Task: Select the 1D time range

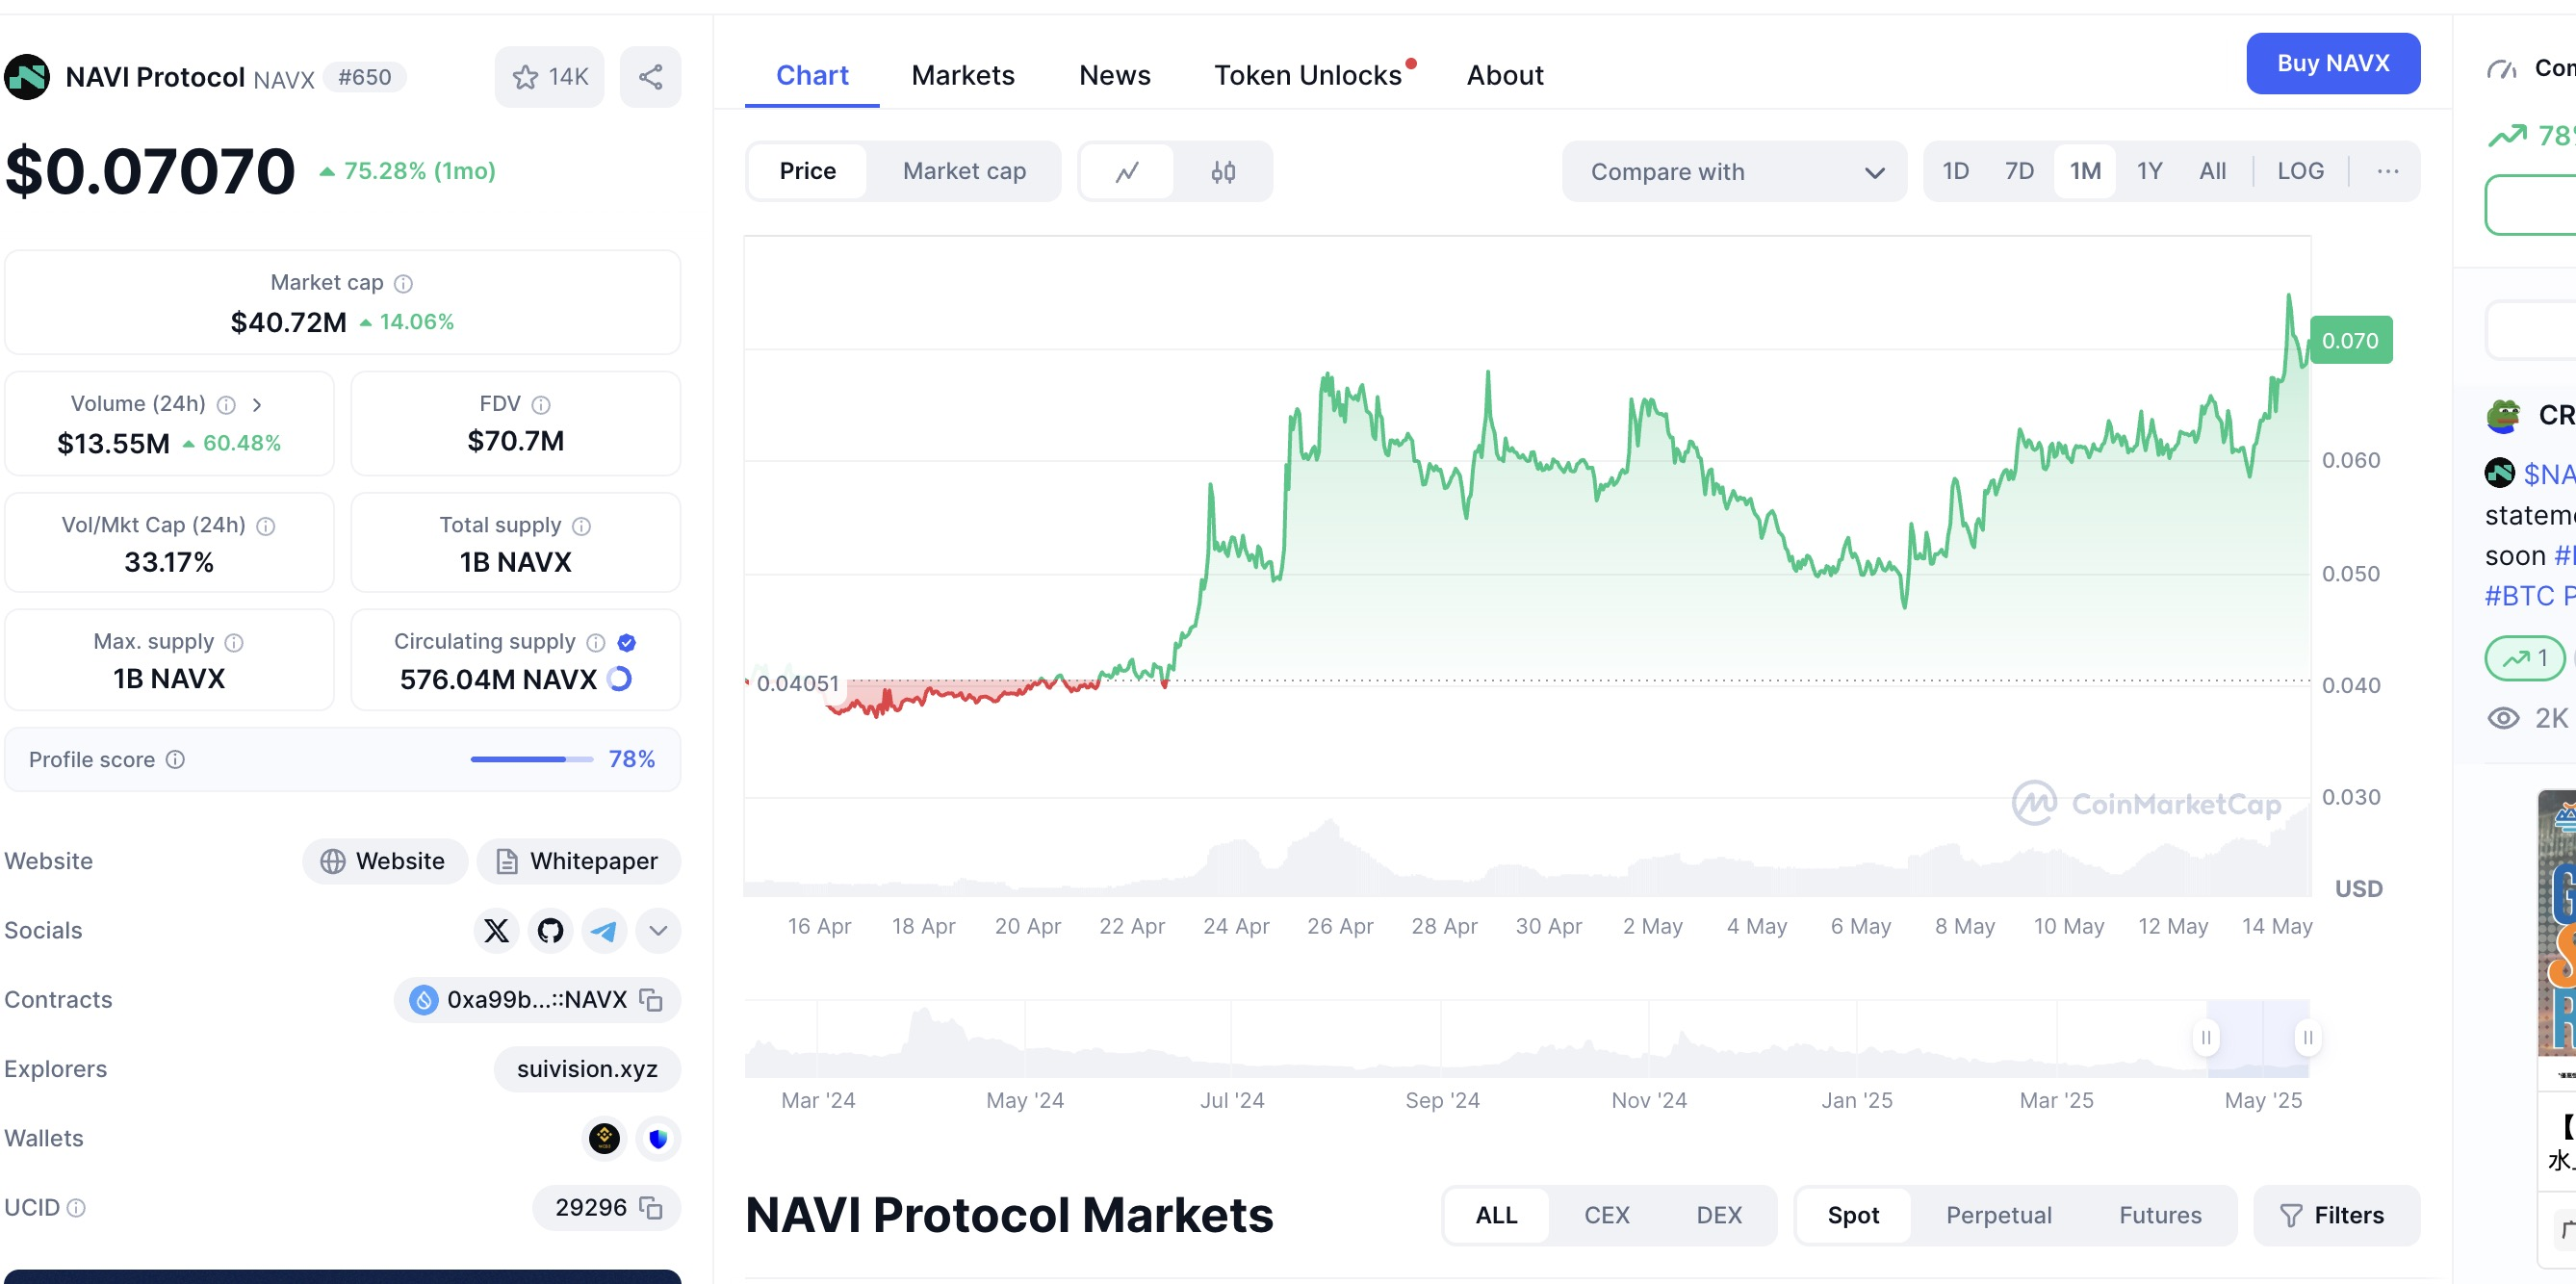Action: pyautogui.click(x=1955, y=171)
